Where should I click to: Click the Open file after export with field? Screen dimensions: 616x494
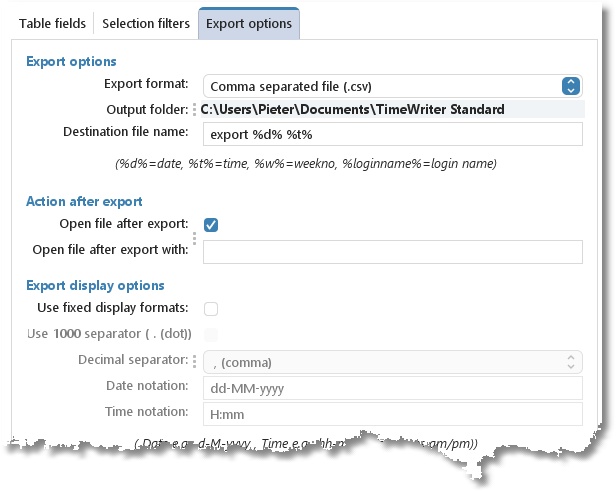(x=392, y=252)
